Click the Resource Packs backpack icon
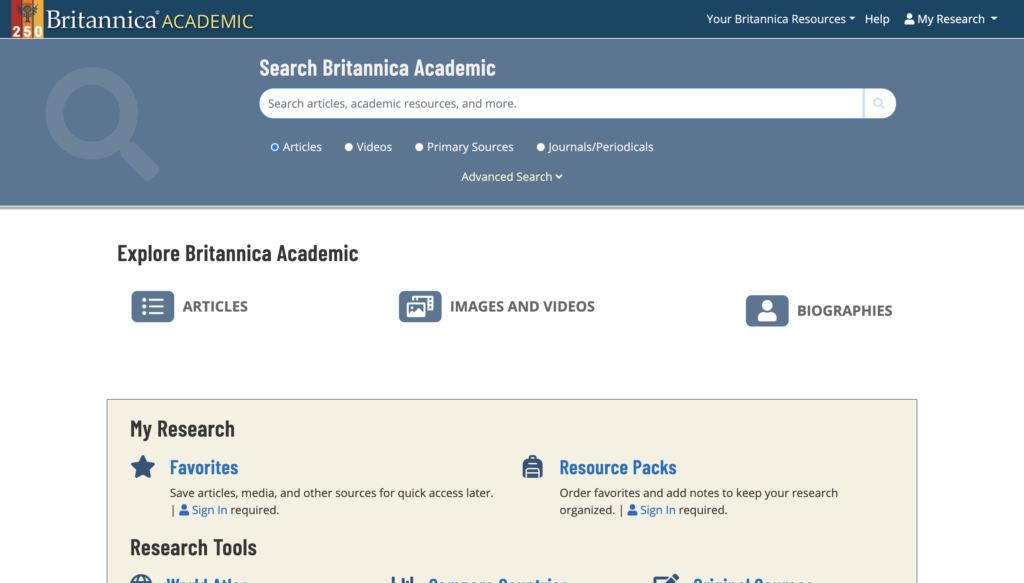 click(x=532, y=466)
